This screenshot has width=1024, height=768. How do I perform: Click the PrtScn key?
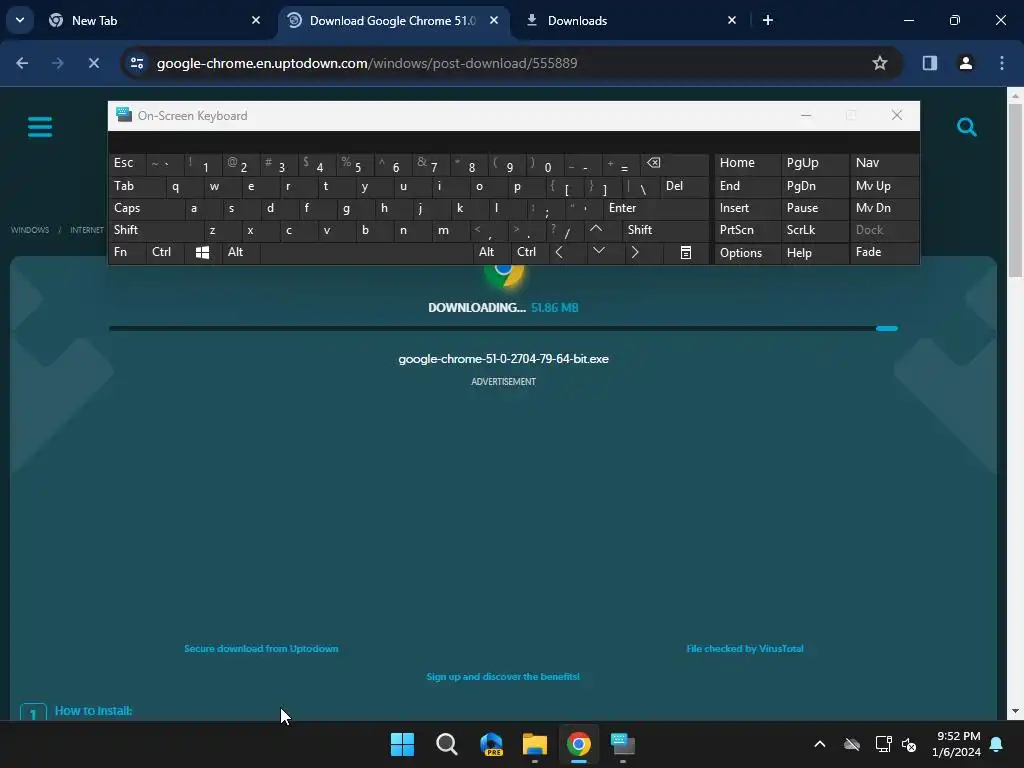click(x=747, y=230)
